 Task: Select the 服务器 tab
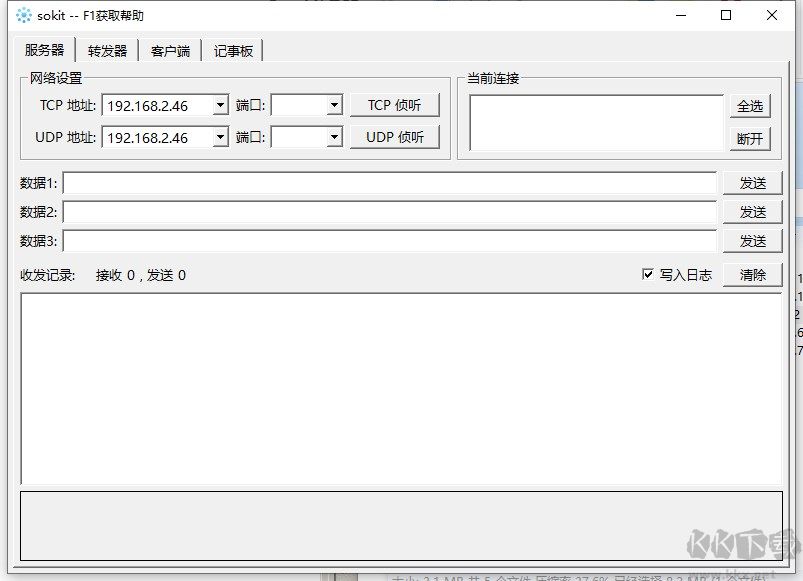(42, 49)
